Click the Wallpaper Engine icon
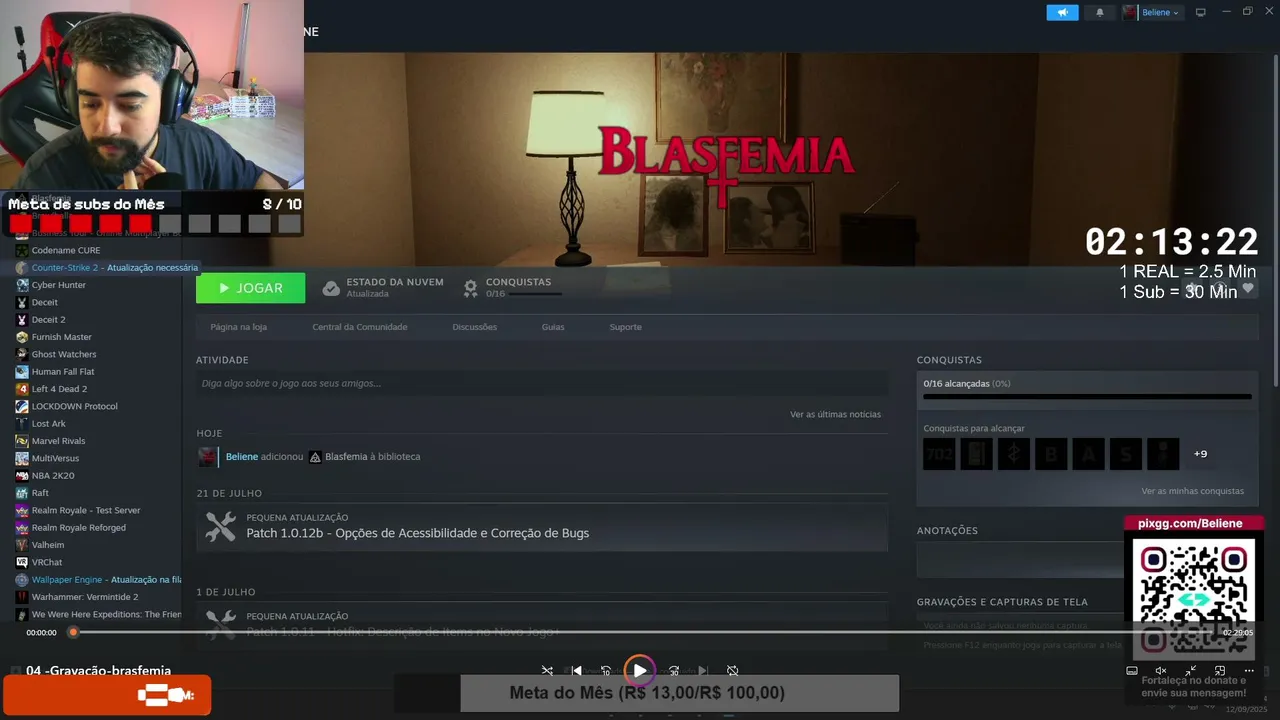Screen dimensions: 1280x720 pyautogui.click(x=22, y=580)
